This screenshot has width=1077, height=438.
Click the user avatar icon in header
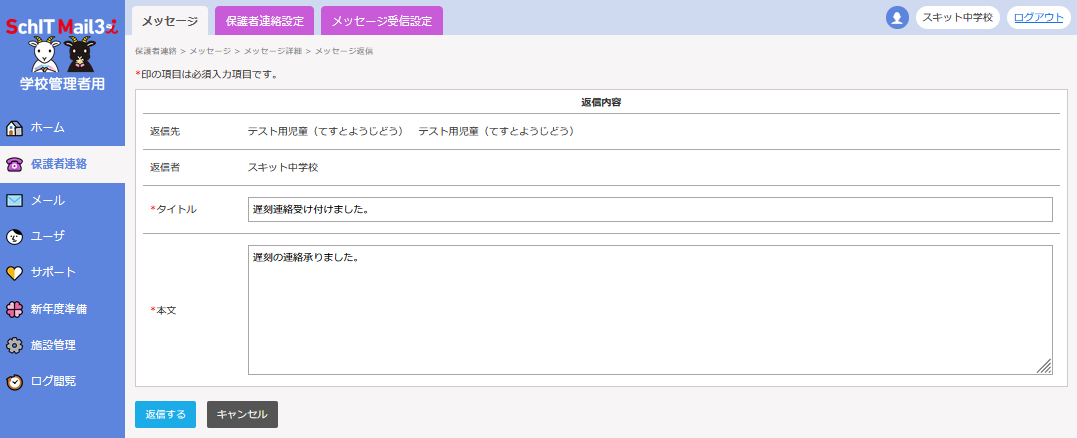coord(897,18)
